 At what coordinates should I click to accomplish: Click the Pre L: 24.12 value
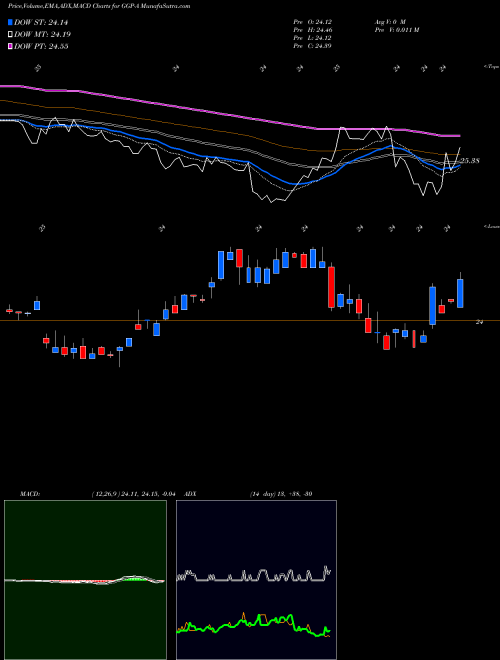pos(312,38)
